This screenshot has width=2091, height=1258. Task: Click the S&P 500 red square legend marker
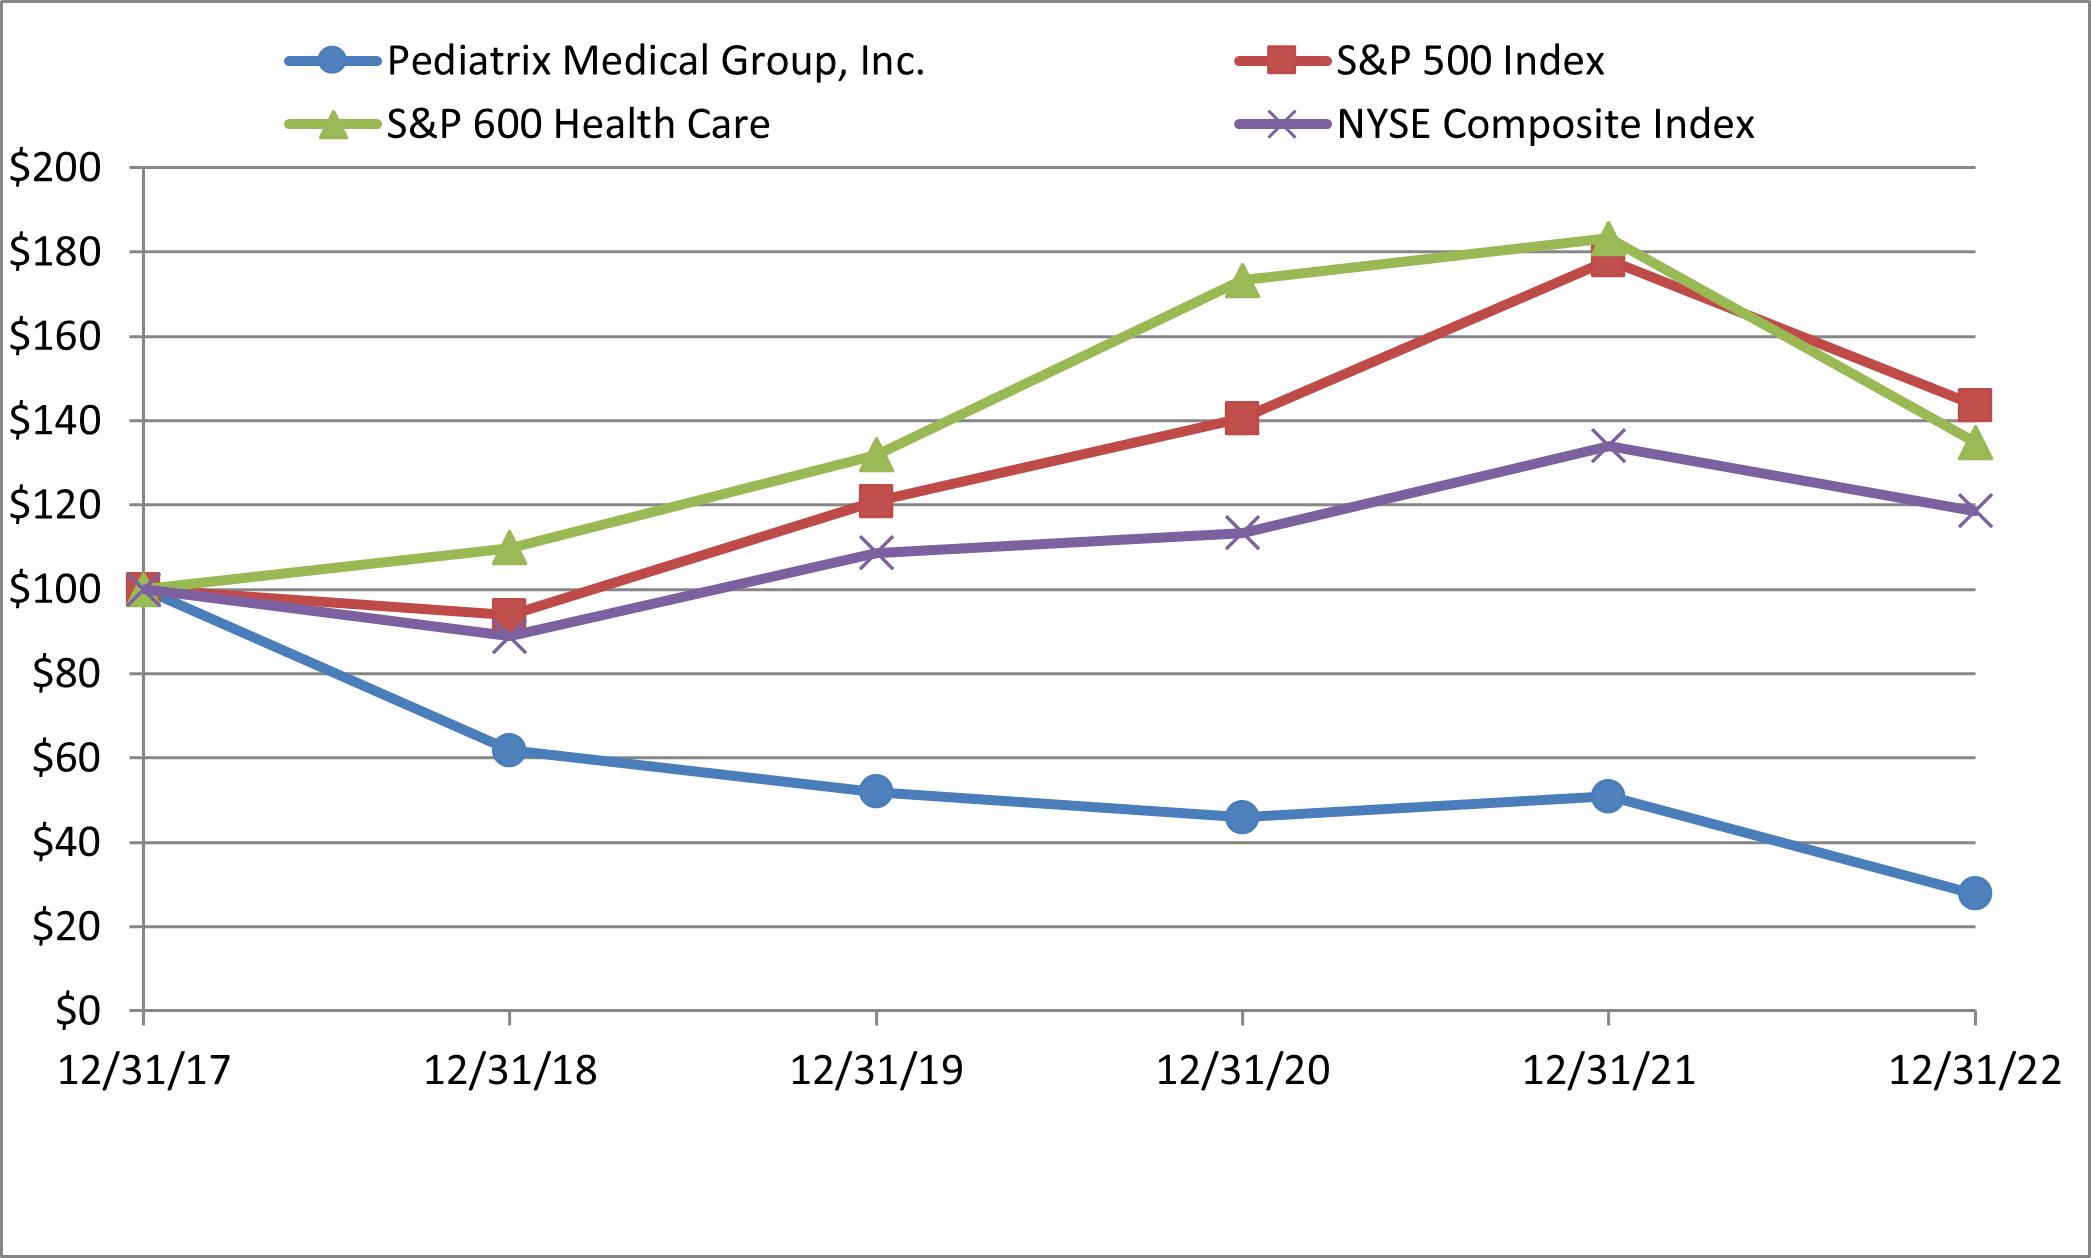(1283, 61)
